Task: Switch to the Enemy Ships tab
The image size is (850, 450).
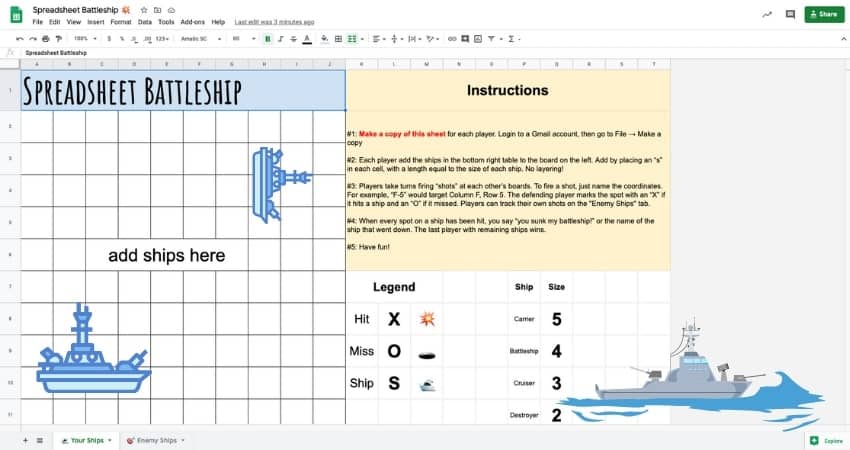Action: coord(156,440)
